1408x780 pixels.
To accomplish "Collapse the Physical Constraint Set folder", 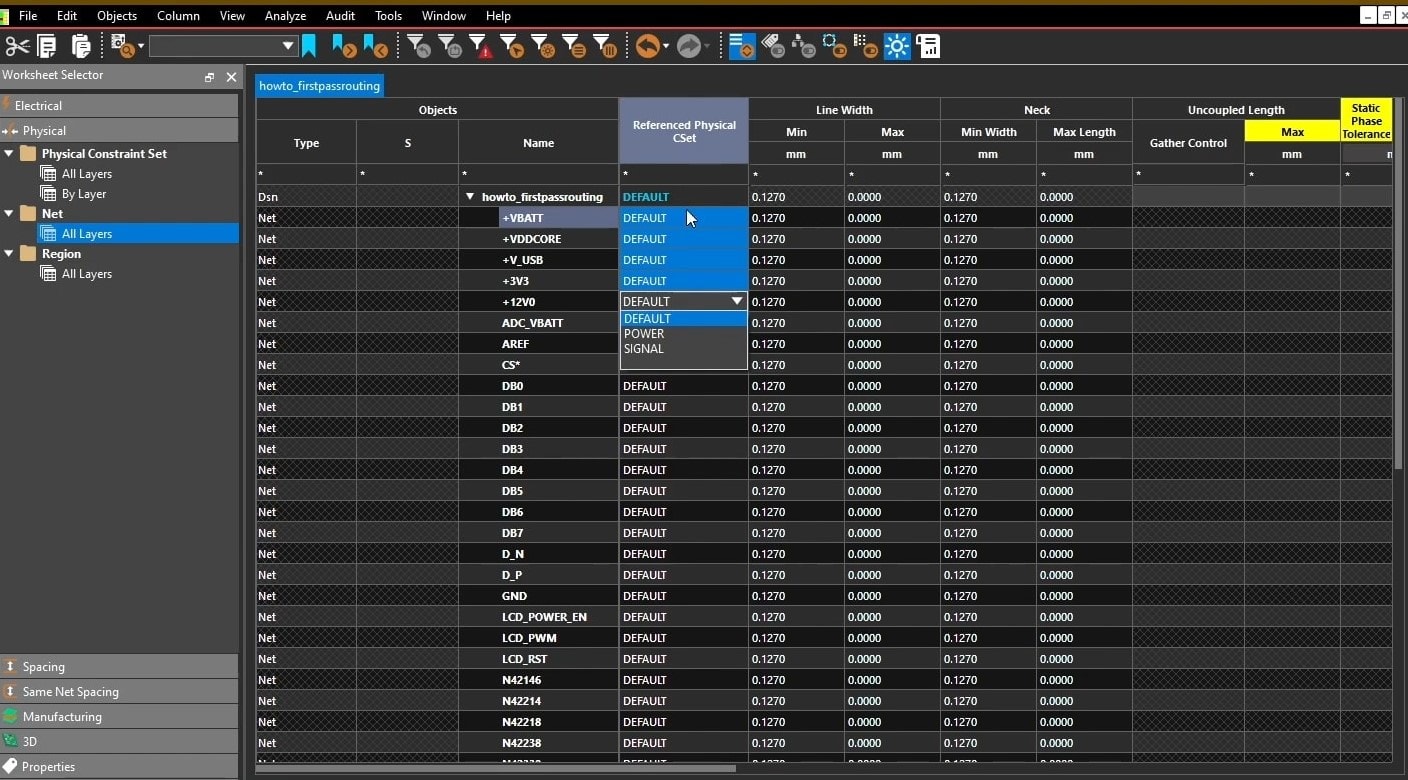I will (x=9, y=153).
